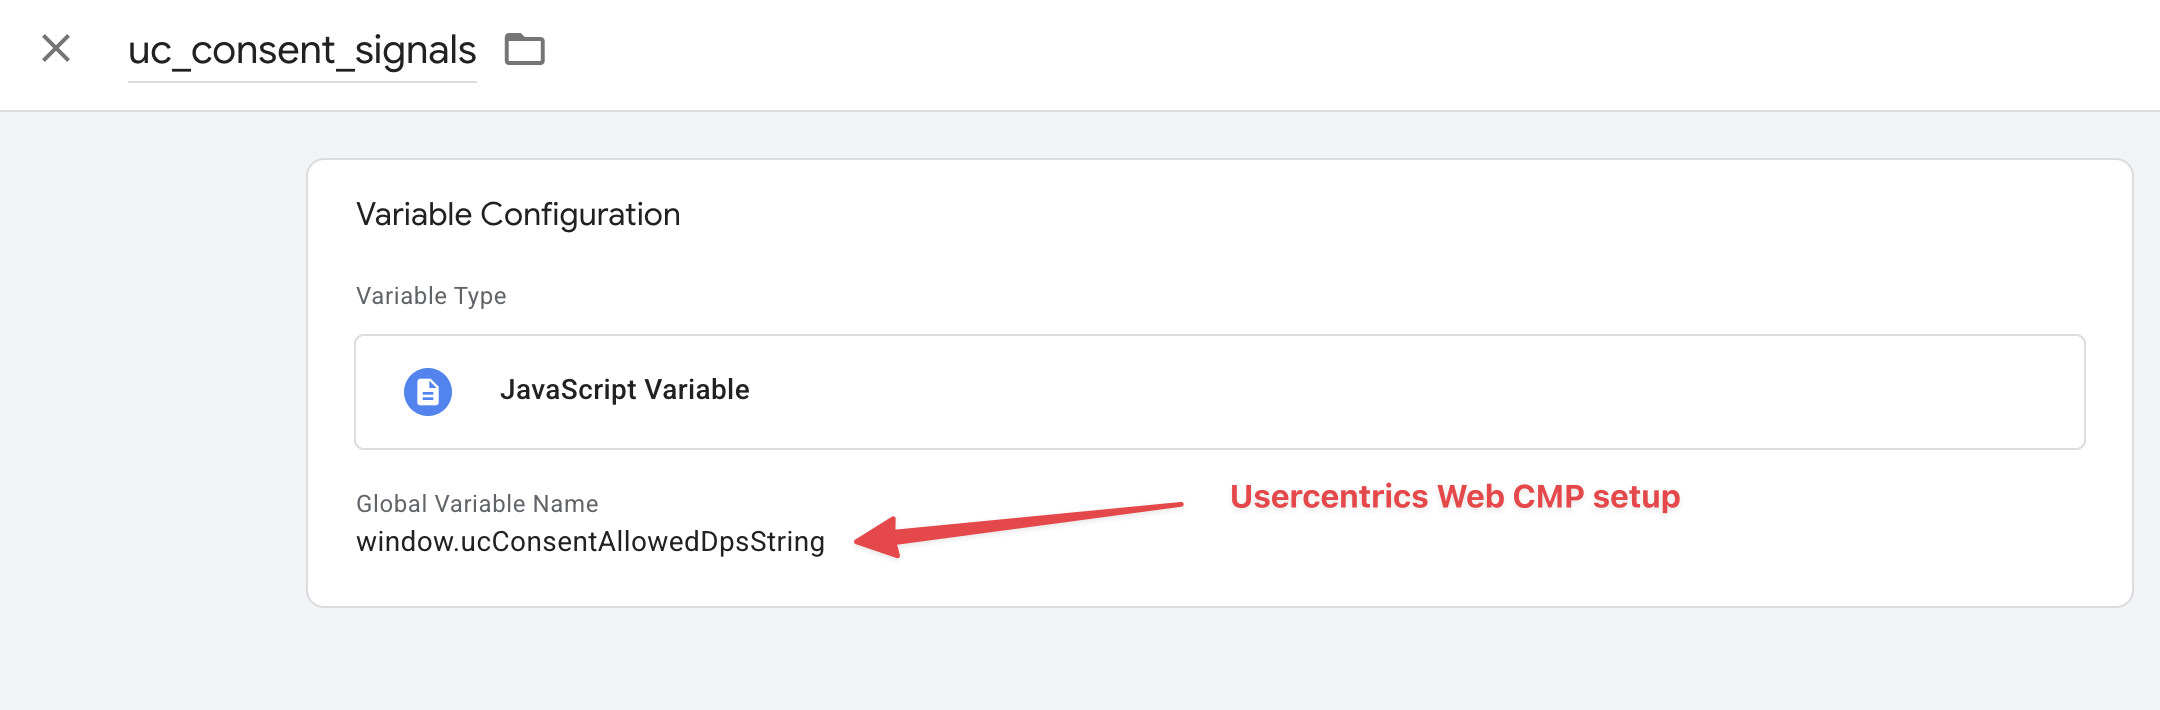
Task: Click the Global Variable Name label
Action: 477,504
